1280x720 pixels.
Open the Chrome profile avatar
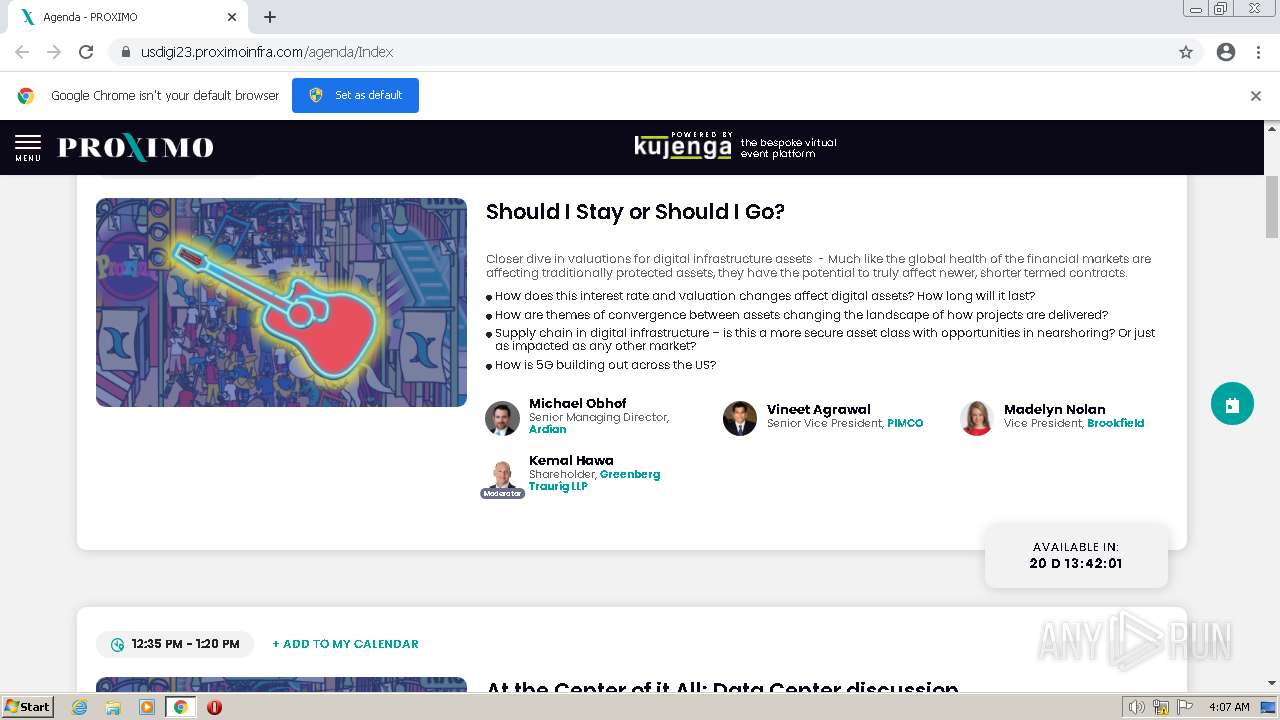tap(1226, 52)
